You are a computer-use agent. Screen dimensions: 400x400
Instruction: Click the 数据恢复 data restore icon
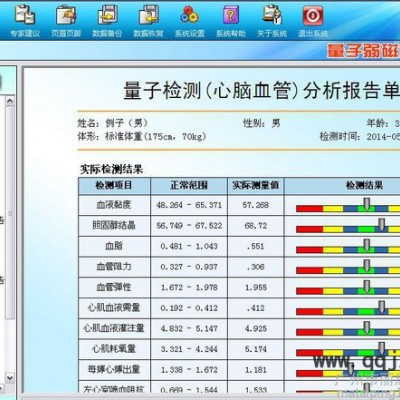click(x=148, y=16)
